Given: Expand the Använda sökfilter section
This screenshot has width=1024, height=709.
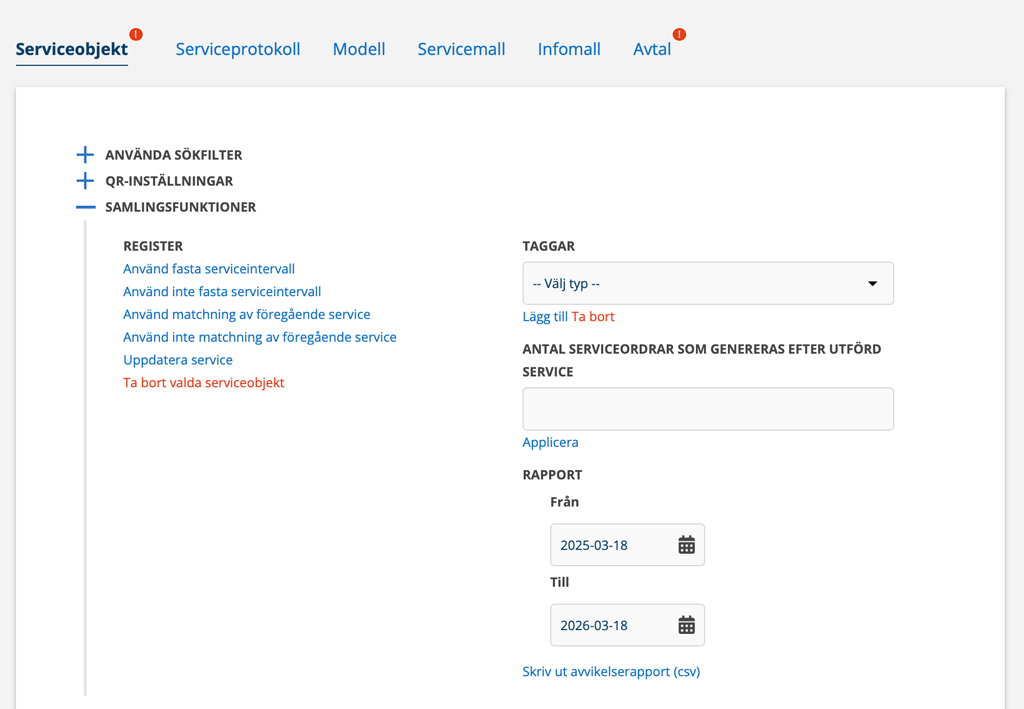Looking at the screenshot, I should click(86, 155).
